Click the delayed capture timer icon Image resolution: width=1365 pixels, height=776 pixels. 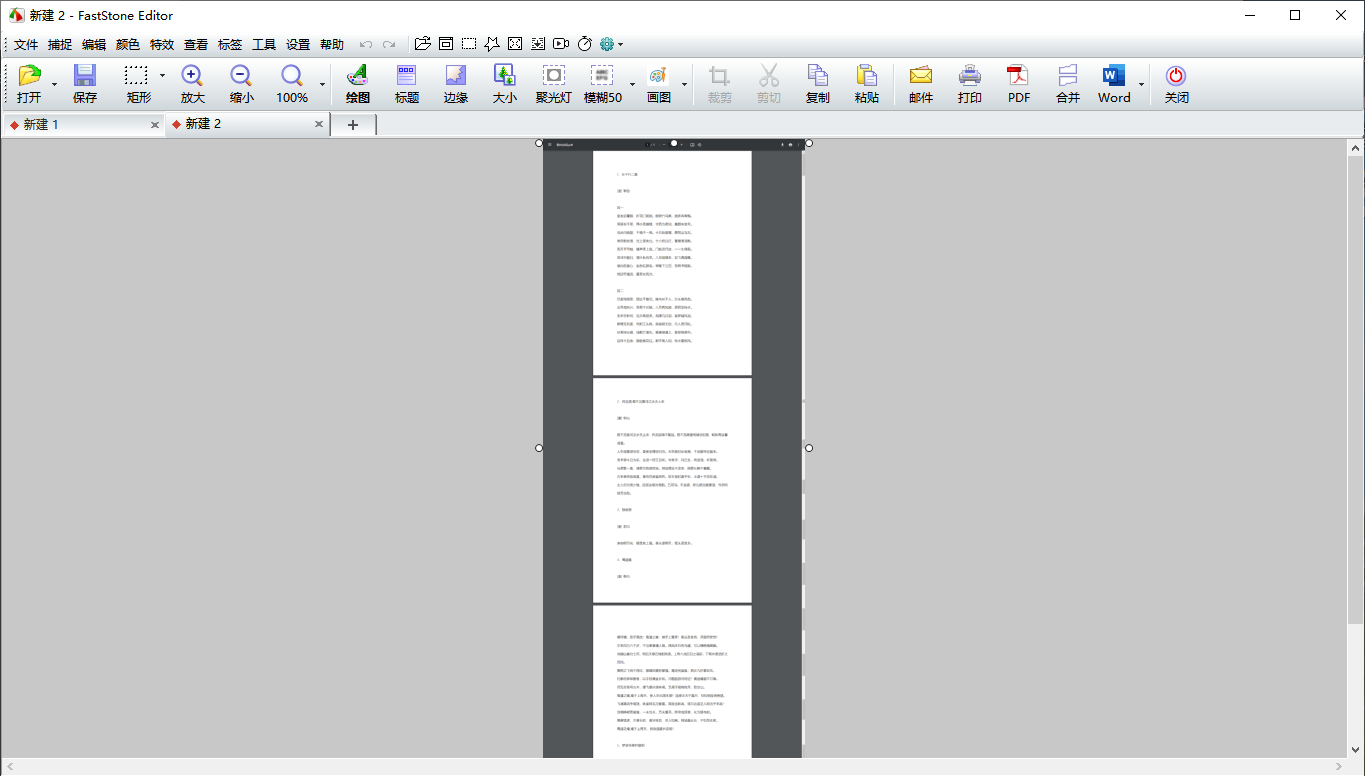click(585, 44)
